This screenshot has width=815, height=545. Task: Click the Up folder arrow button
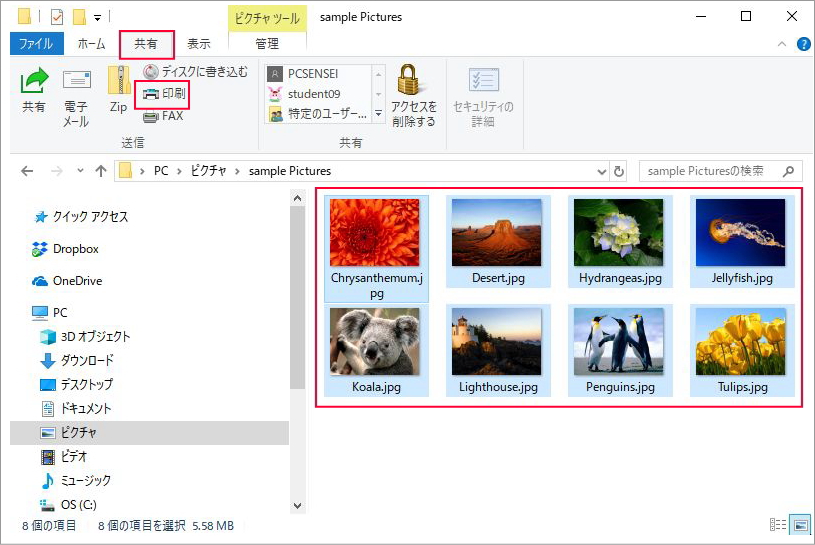(101, 171)
